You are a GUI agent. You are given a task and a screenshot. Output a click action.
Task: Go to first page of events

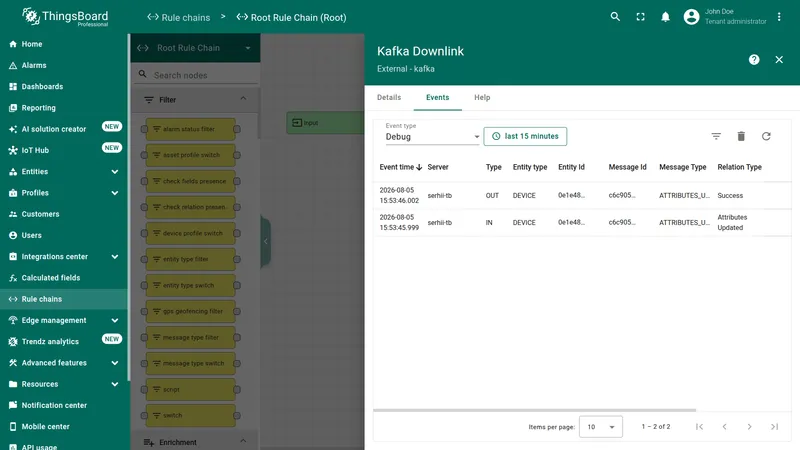pyautogui.click(x=699, y=427)
